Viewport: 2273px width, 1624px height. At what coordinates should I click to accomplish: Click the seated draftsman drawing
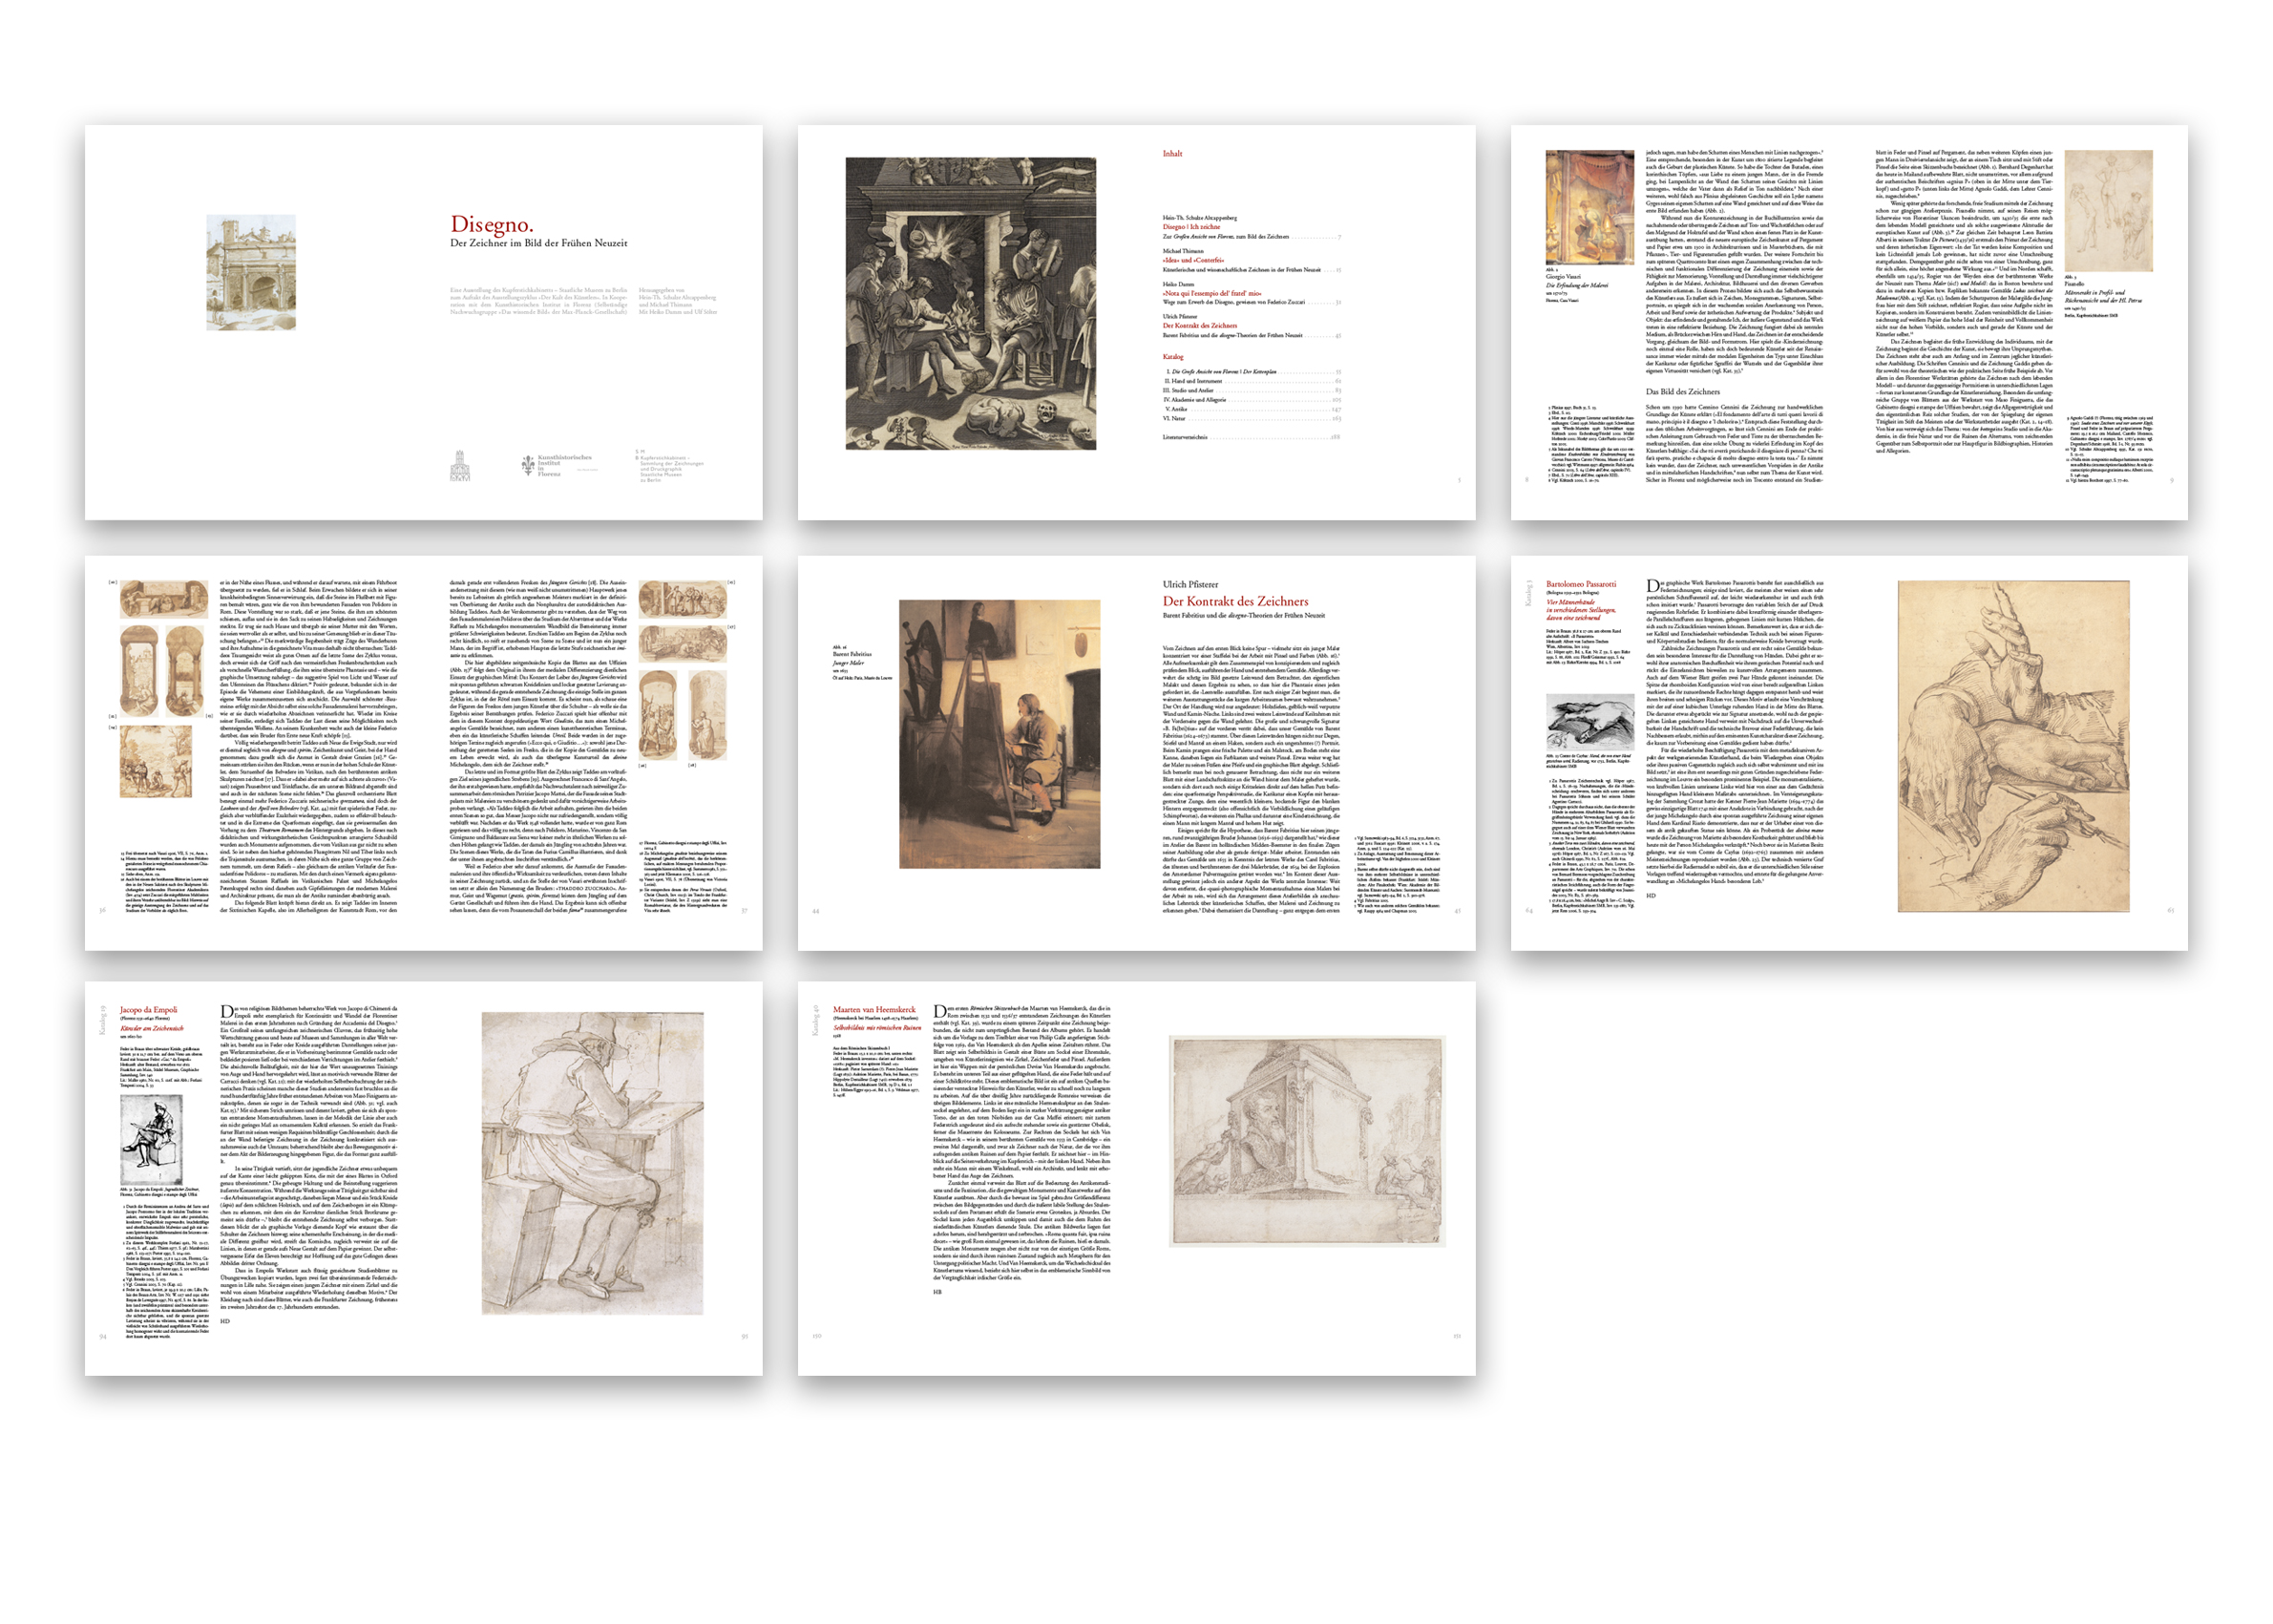click(592, 1162)
